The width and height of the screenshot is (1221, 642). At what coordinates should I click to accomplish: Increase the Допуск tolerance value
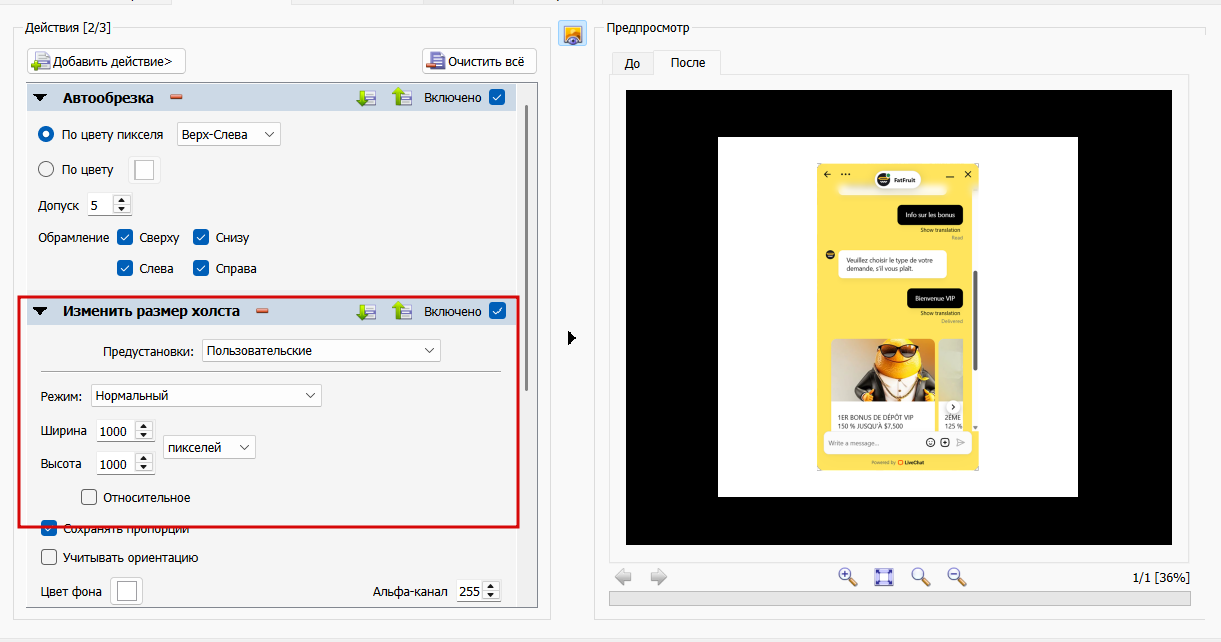click(x=122, y=200)
